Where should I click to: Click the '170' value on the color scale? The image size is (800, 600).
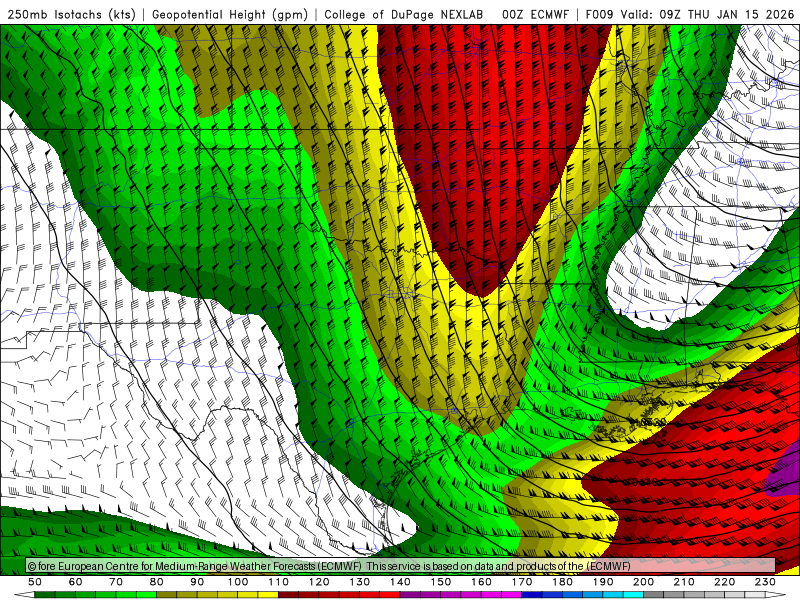[x=522, y=582]
